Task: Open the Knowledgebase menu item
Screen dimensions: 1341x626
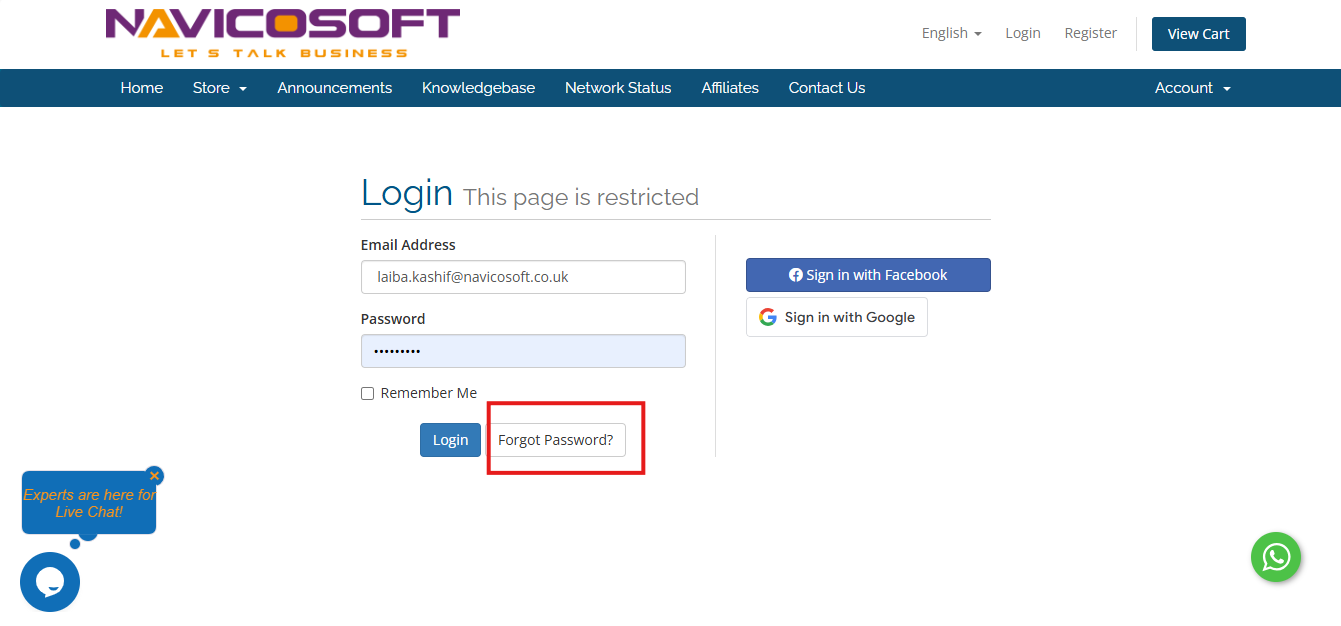Action: click(478, 88)
